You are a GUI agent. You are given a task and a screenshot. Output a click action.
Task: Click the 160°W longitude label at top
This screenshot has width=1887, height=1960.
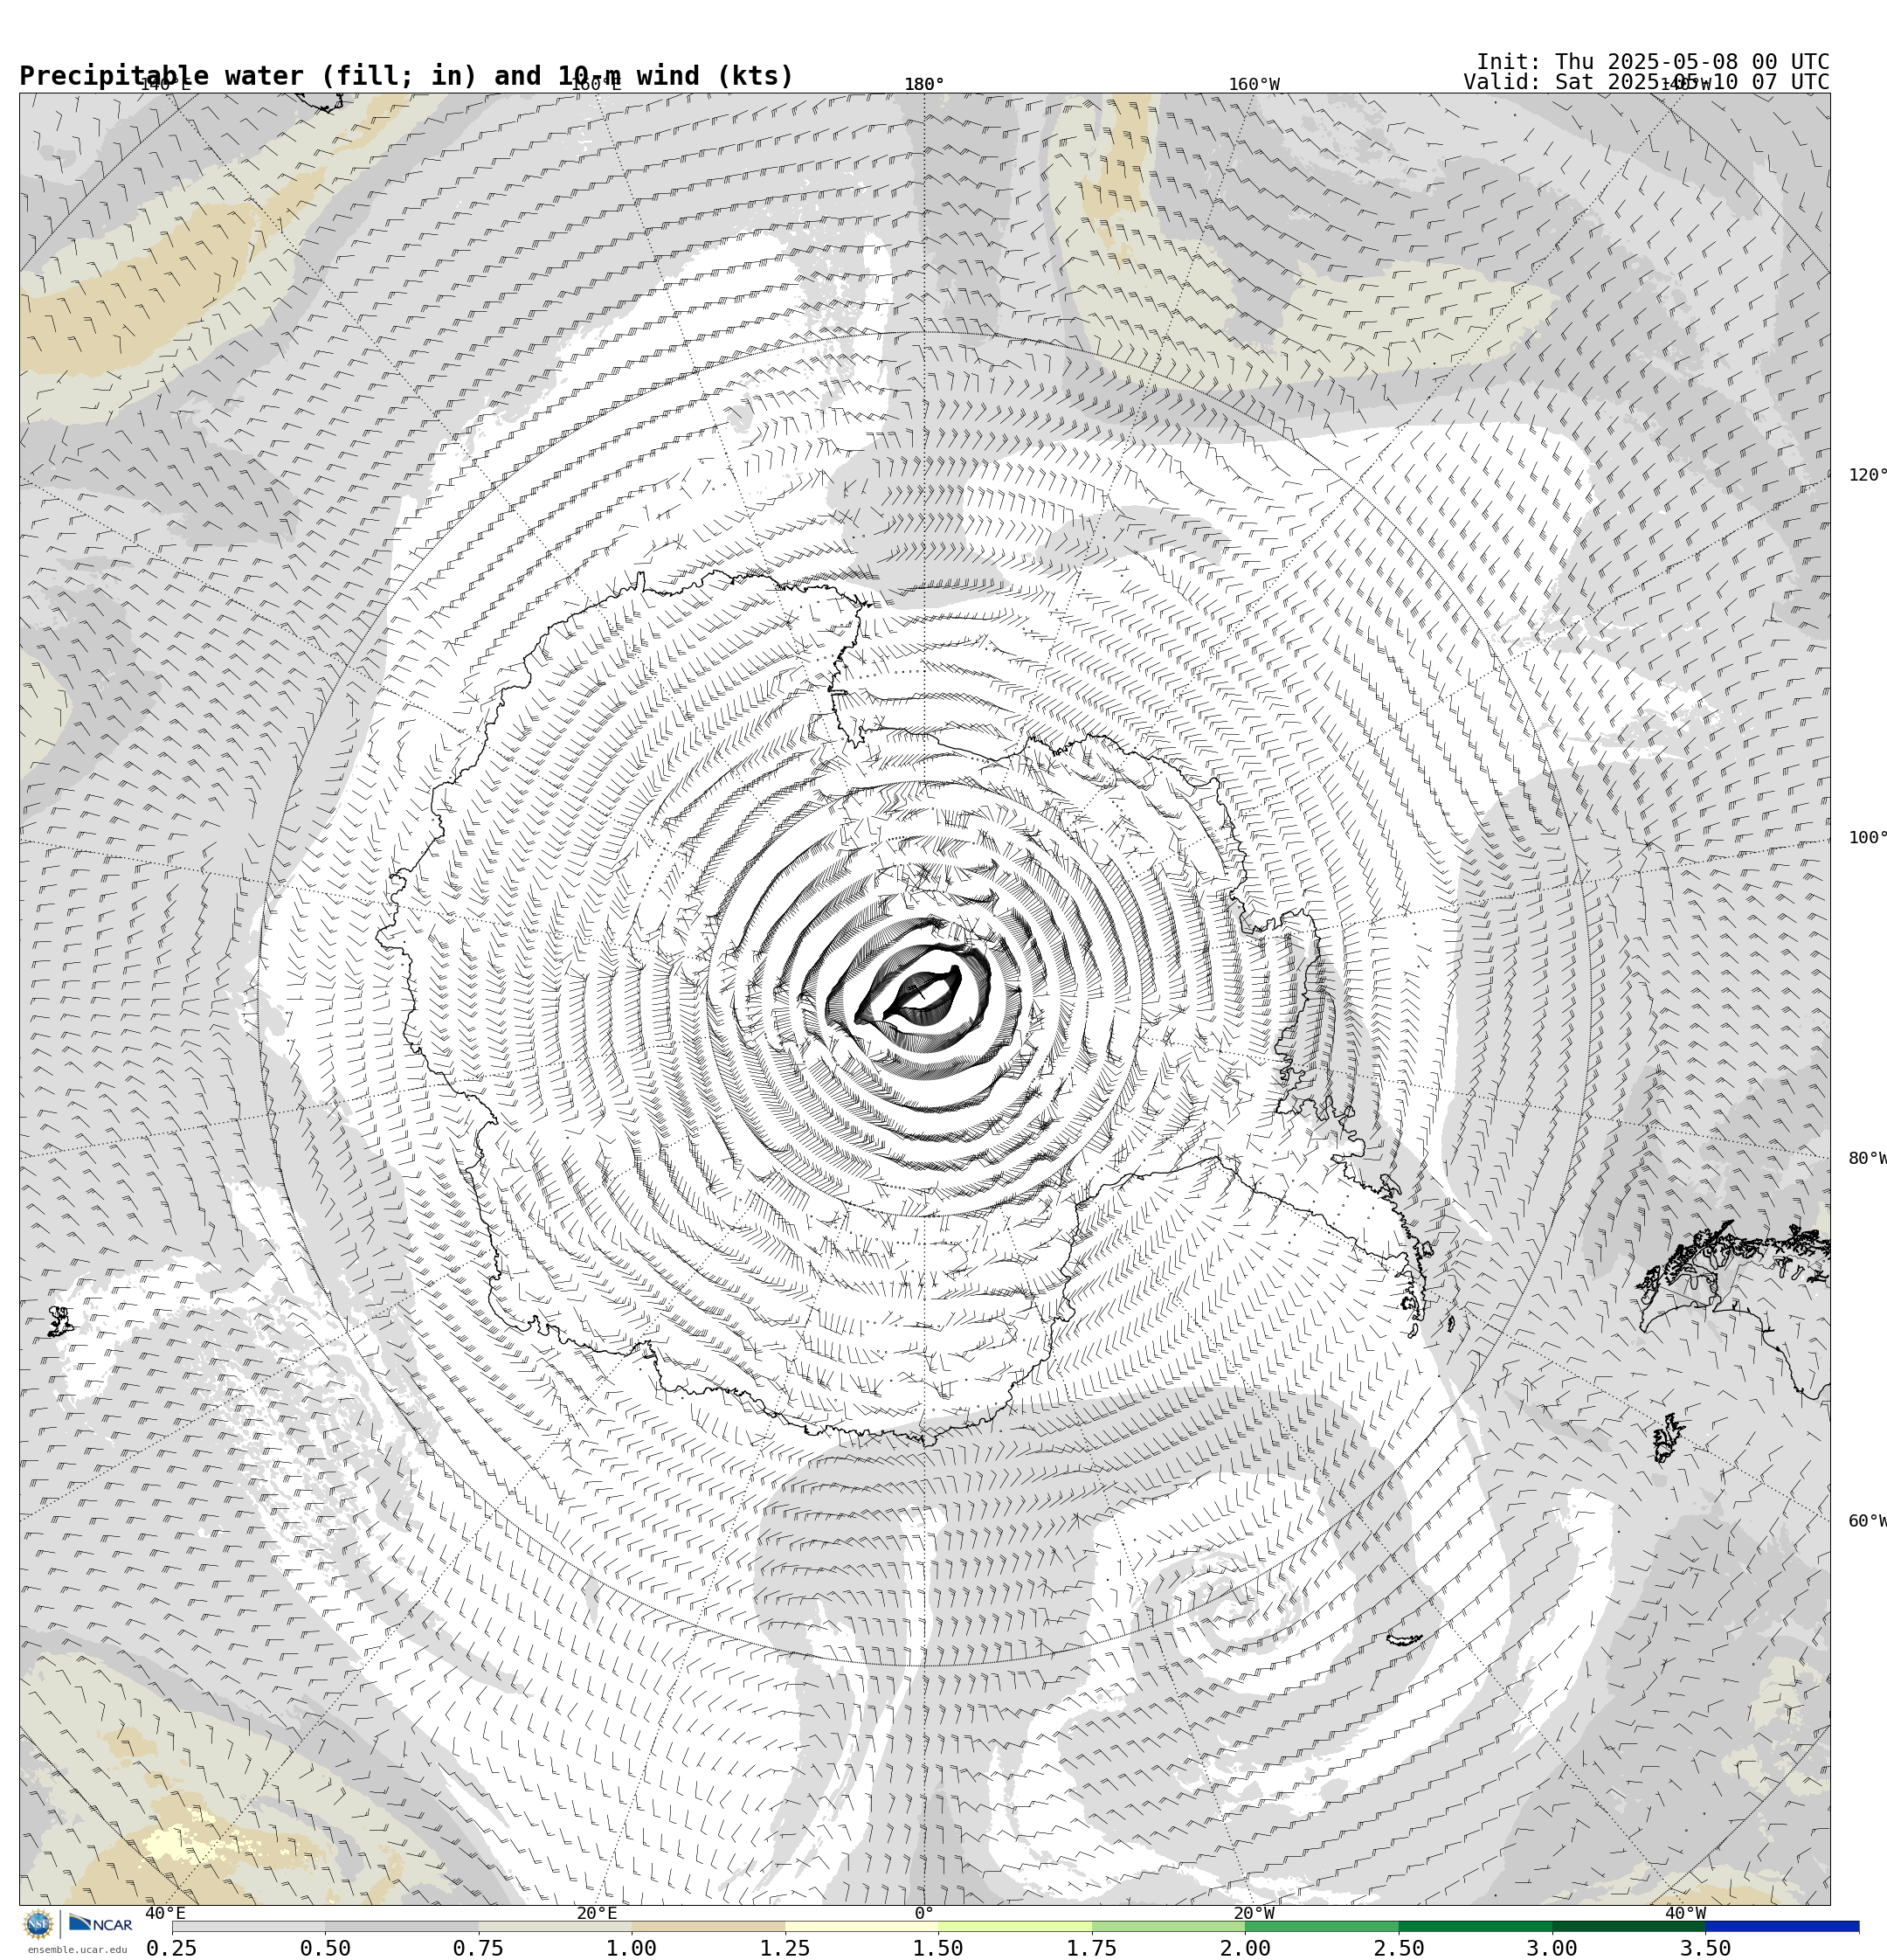point(1254,84)
